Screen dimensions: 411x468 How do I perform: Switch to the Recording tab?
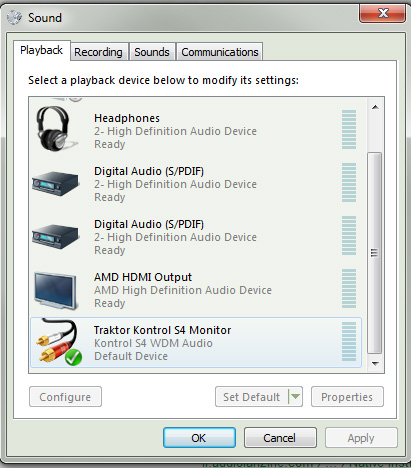(98, 52)
